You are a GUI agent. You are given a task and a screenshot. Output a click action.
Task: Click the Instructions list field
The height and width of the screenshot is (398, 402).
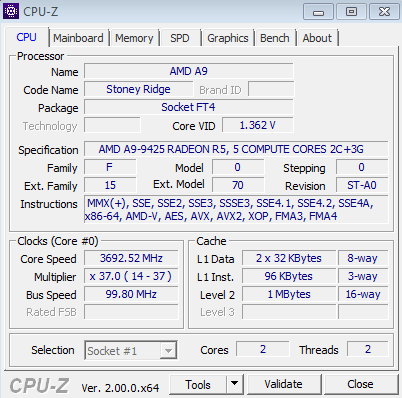[x=236, y=209]
